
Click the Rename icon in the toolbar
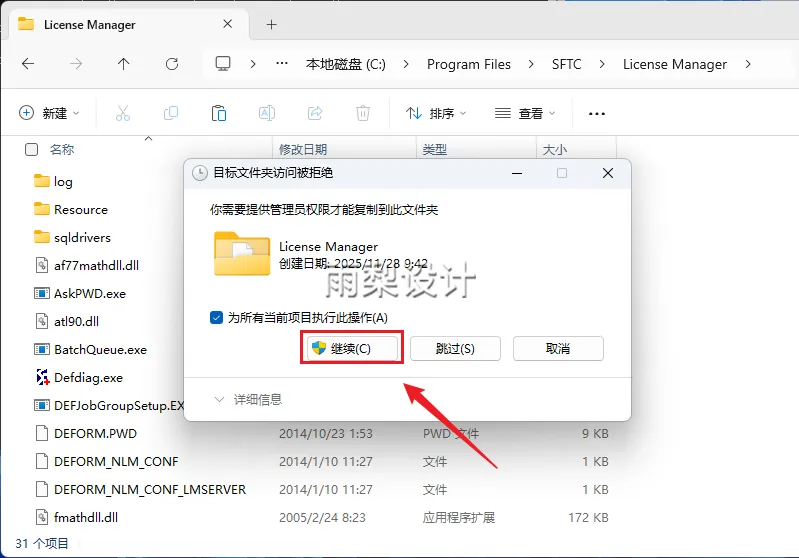coord(267,113)
